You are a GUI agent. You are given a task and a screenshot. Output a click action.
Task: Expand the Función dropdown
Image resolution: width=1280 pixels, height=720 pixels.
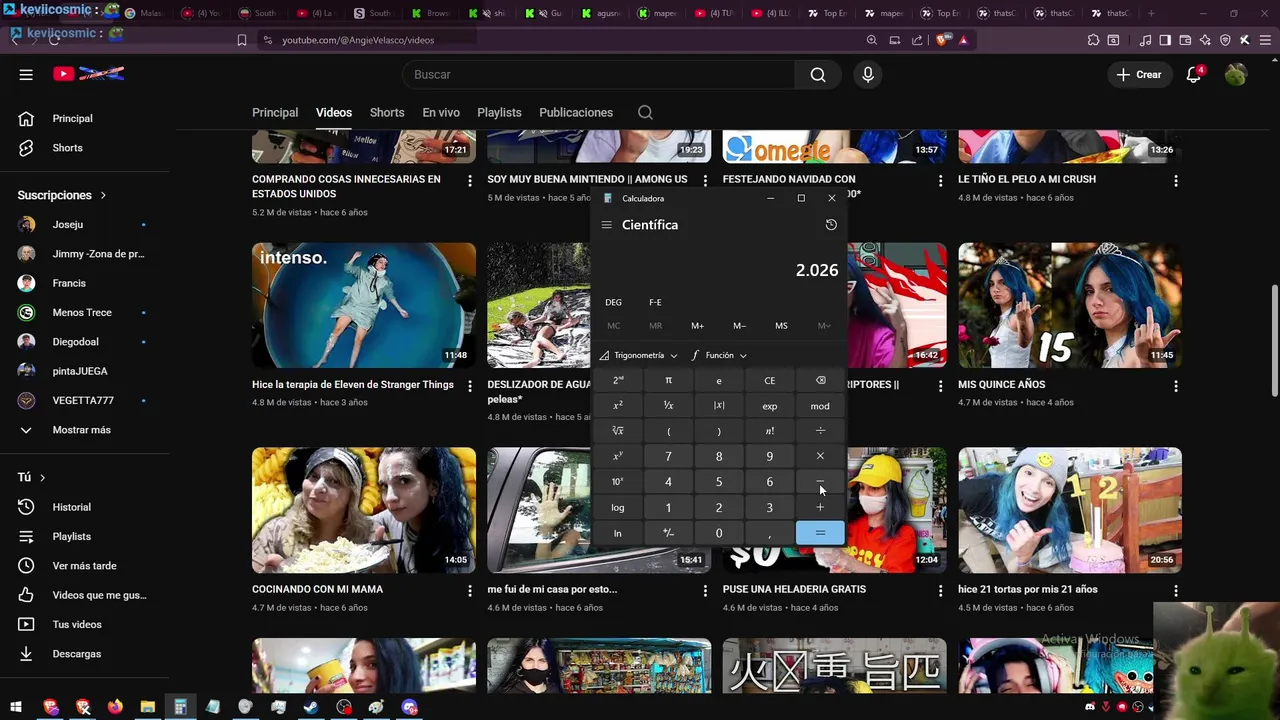(719, 355)
